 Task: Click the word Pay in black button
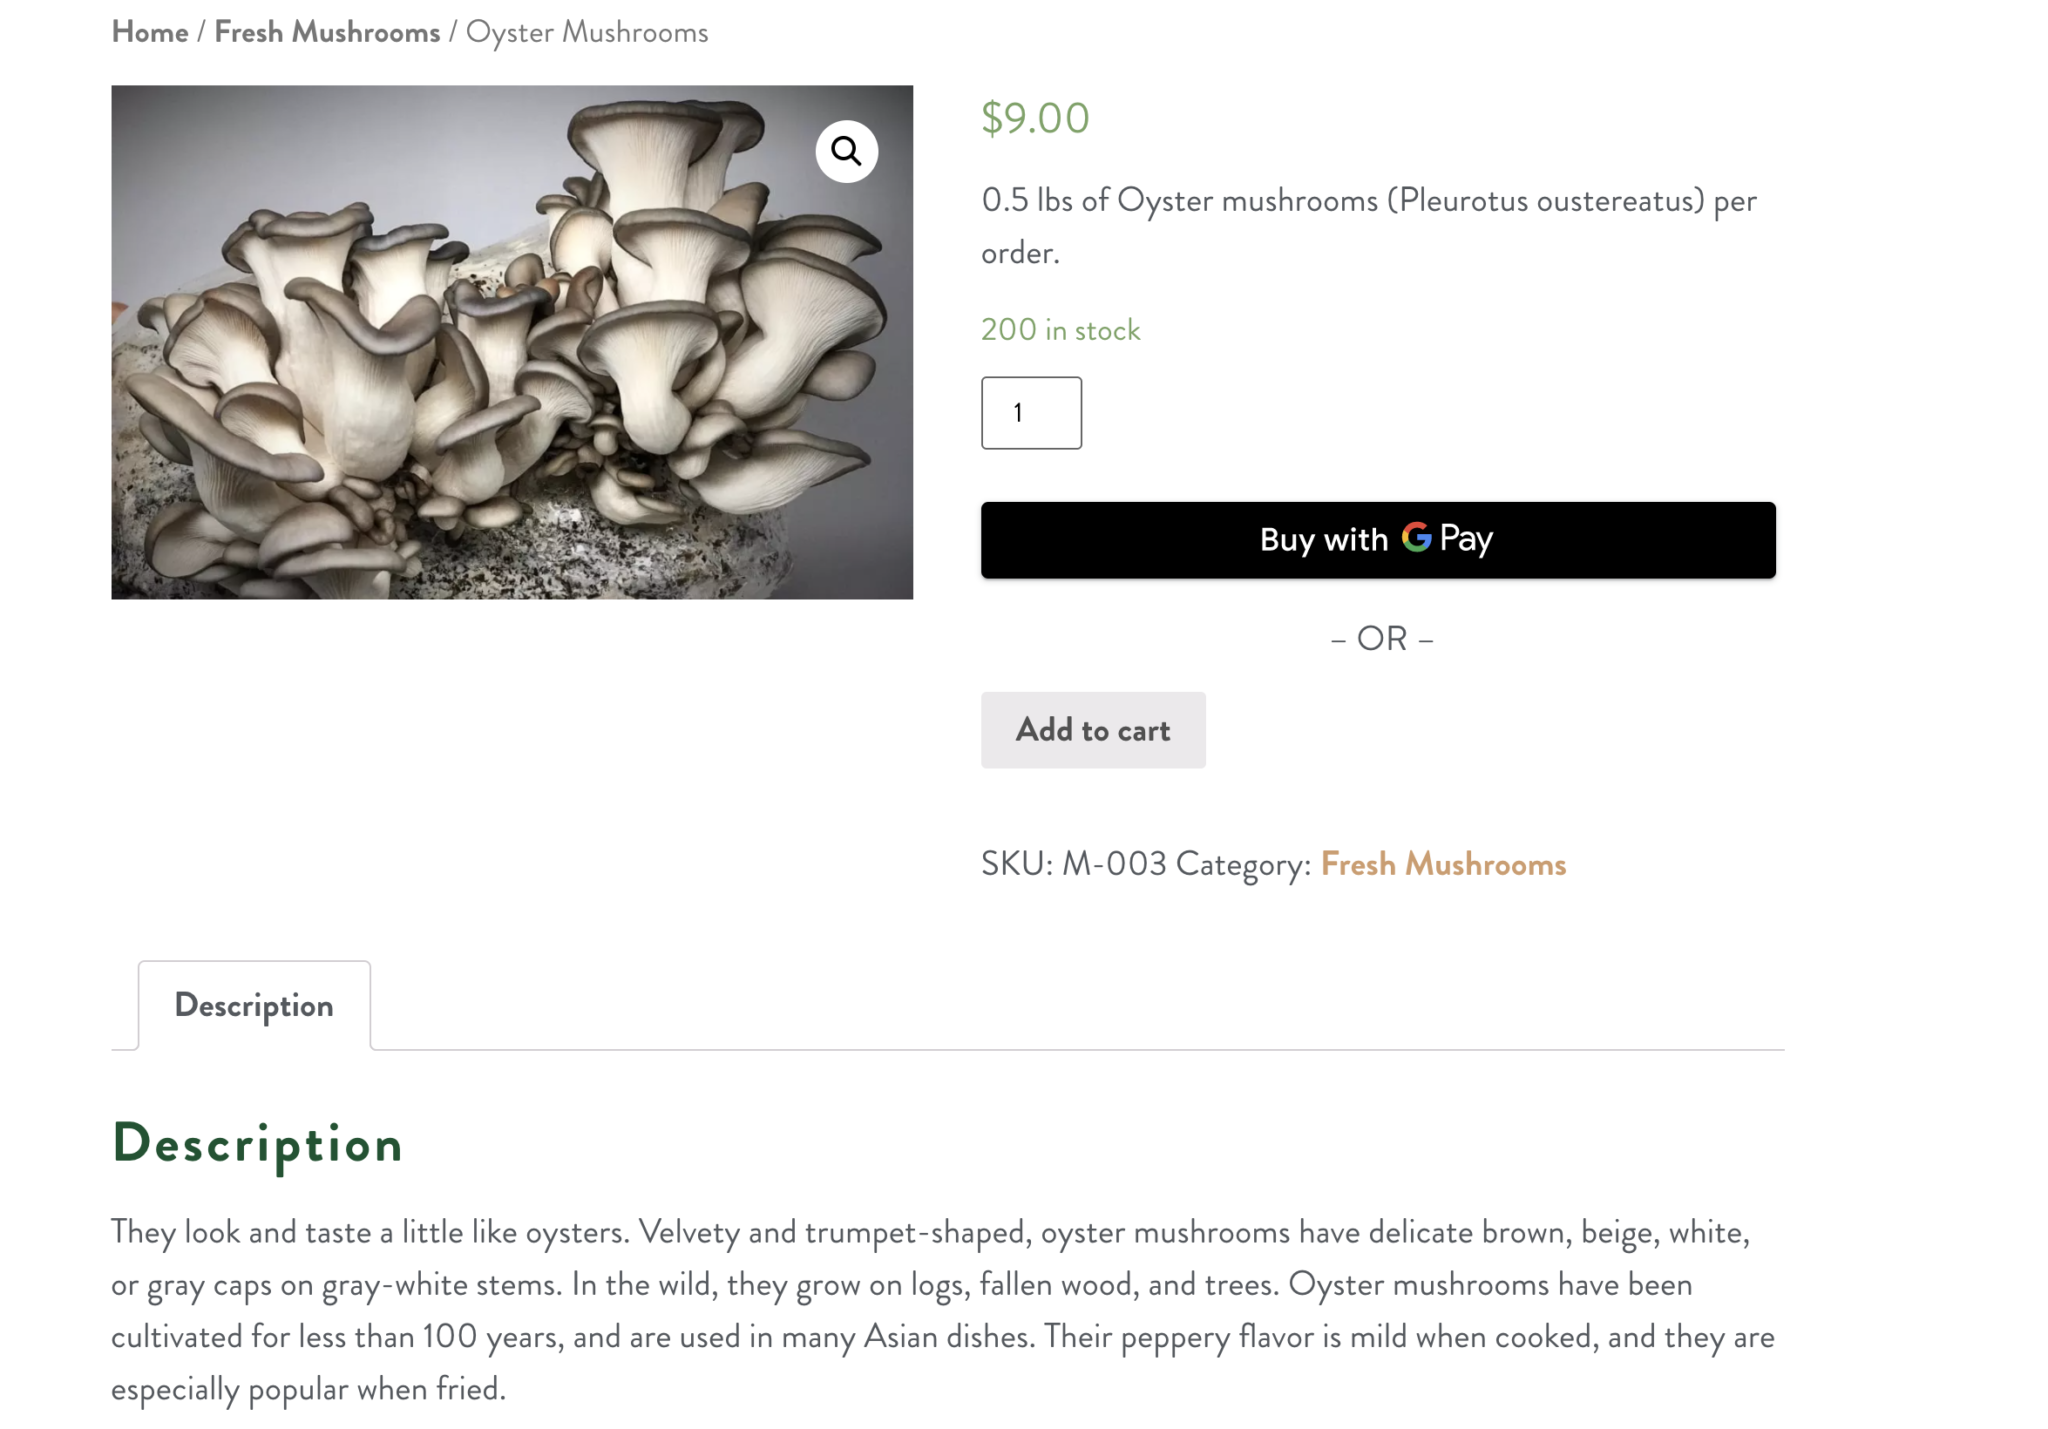click(x=1466, y=539)
